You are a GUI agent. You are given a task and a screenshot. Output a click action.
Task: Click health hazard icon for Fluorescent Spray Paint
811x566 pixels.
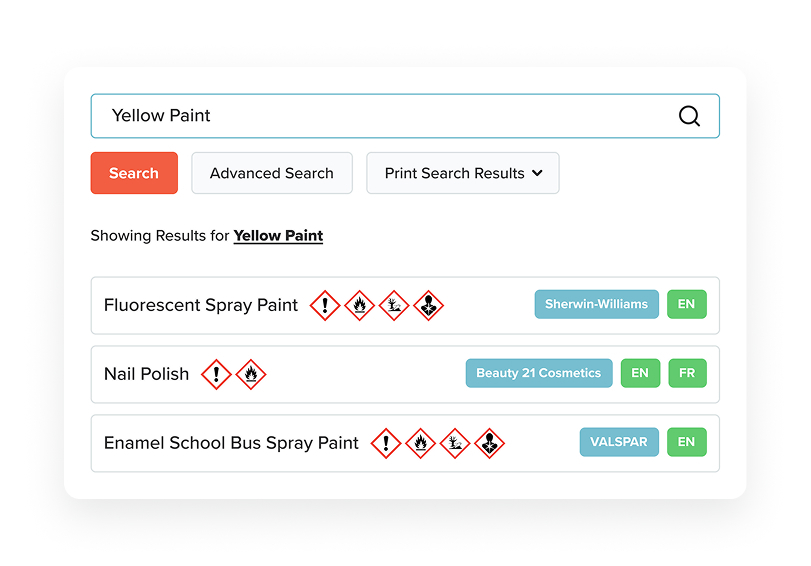click(x=429, y=305)
